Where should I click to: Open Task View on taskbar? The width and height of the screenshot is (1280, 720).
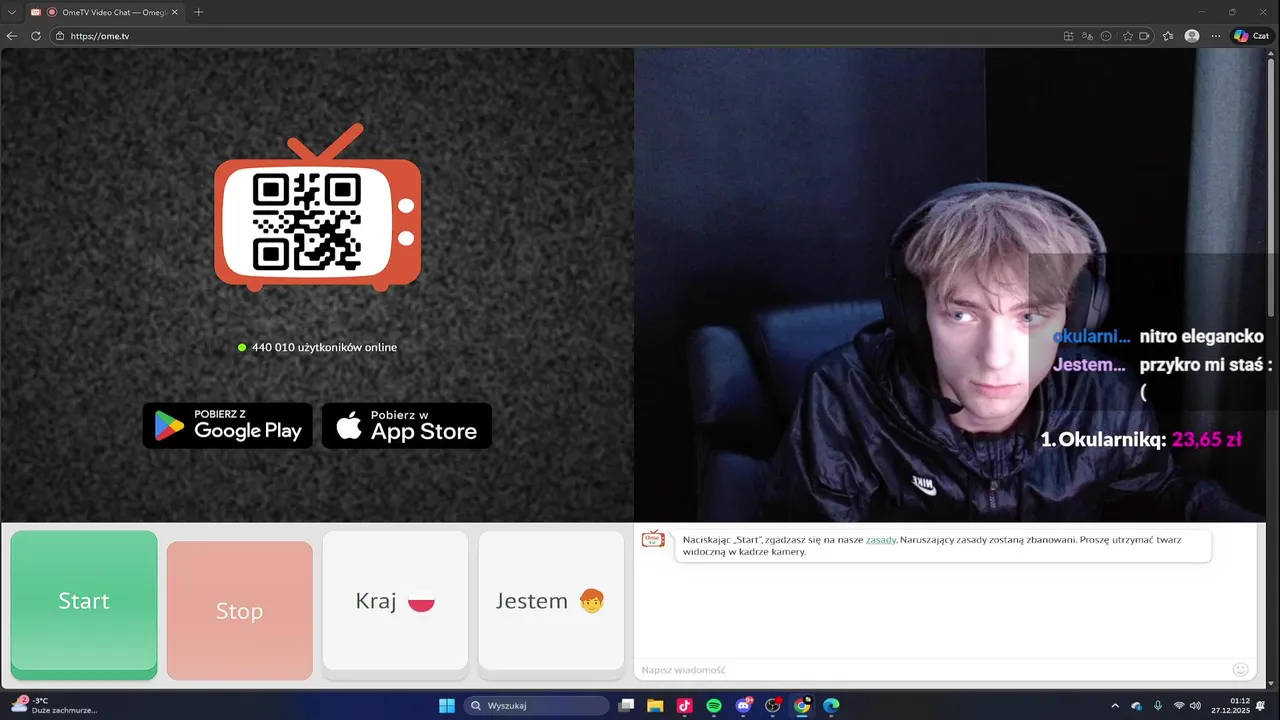(626, 706)
